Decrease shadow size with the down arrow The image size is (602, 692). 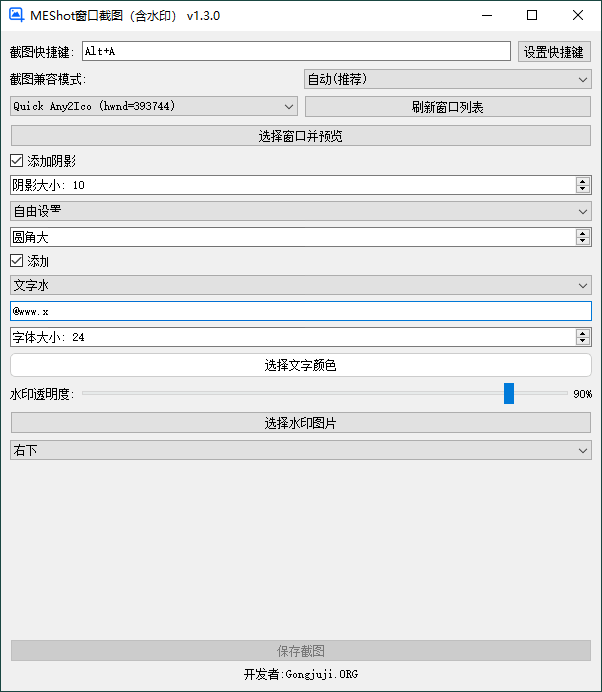tap(582, 189)
